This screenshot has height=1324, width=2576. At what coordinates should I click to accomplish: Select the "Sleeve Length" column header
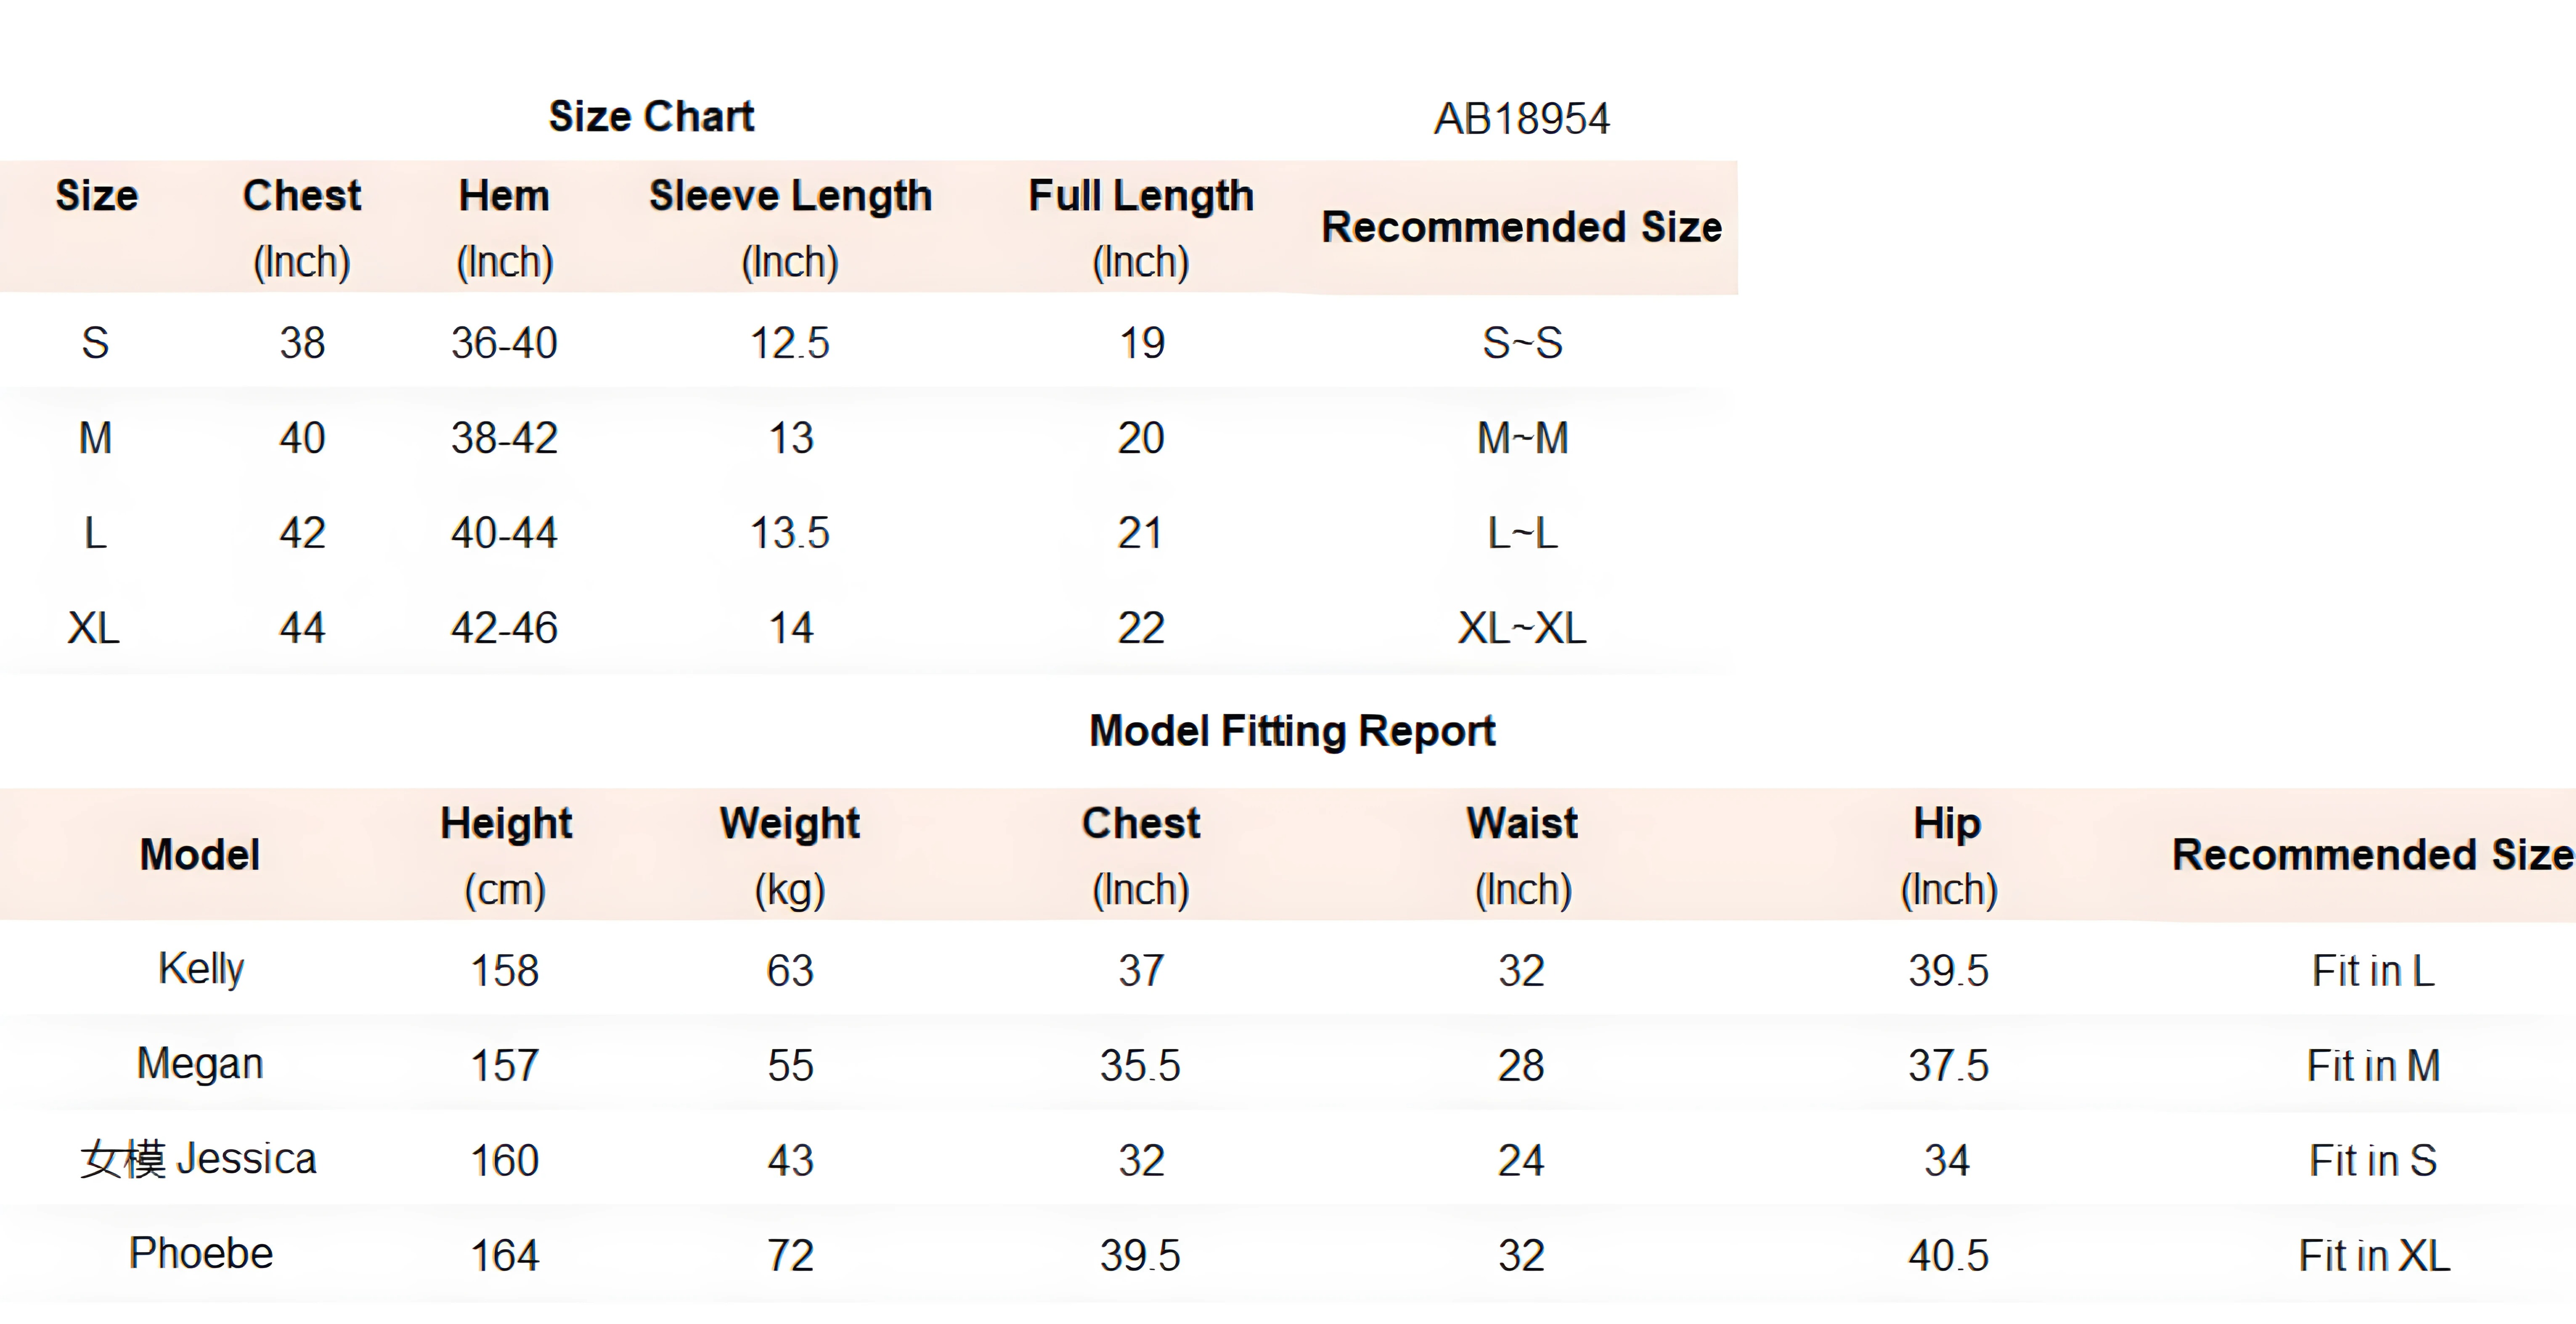[x=790, y=196]
